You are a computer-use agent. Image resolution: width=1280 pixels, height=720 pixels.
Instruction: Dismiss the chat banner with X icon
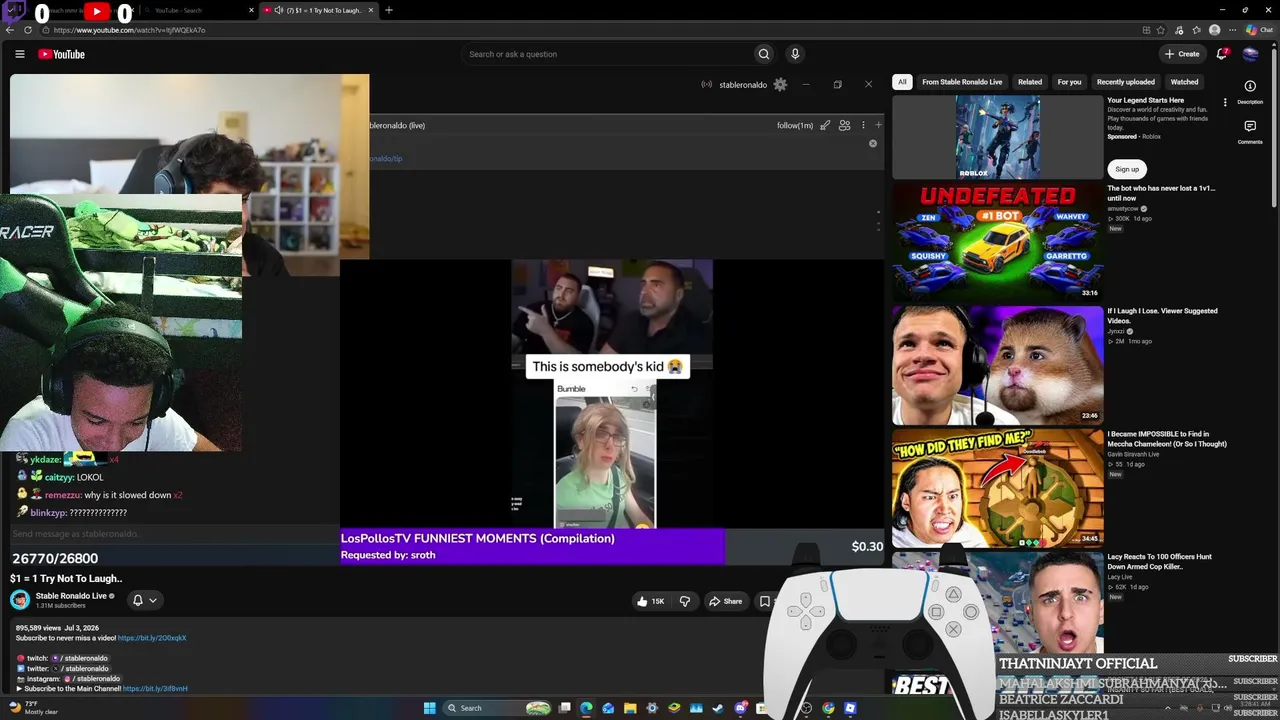click(x=873, y=144)
